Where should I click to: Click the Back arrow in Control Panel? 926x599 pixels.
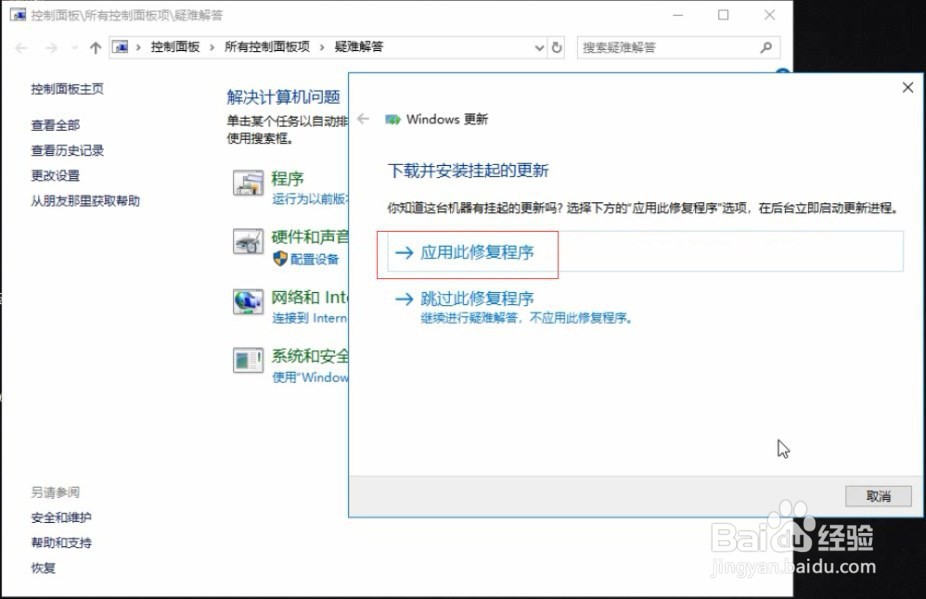[21, 48]
